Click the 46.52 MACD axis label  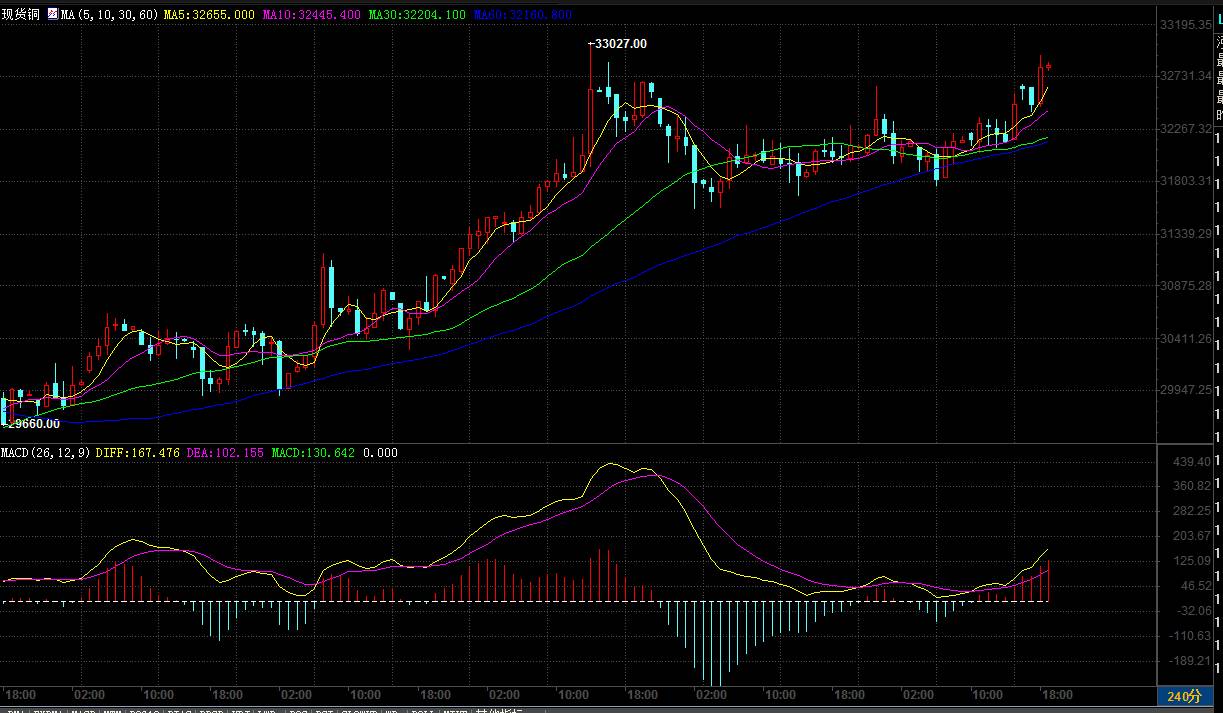point(1195,586)
